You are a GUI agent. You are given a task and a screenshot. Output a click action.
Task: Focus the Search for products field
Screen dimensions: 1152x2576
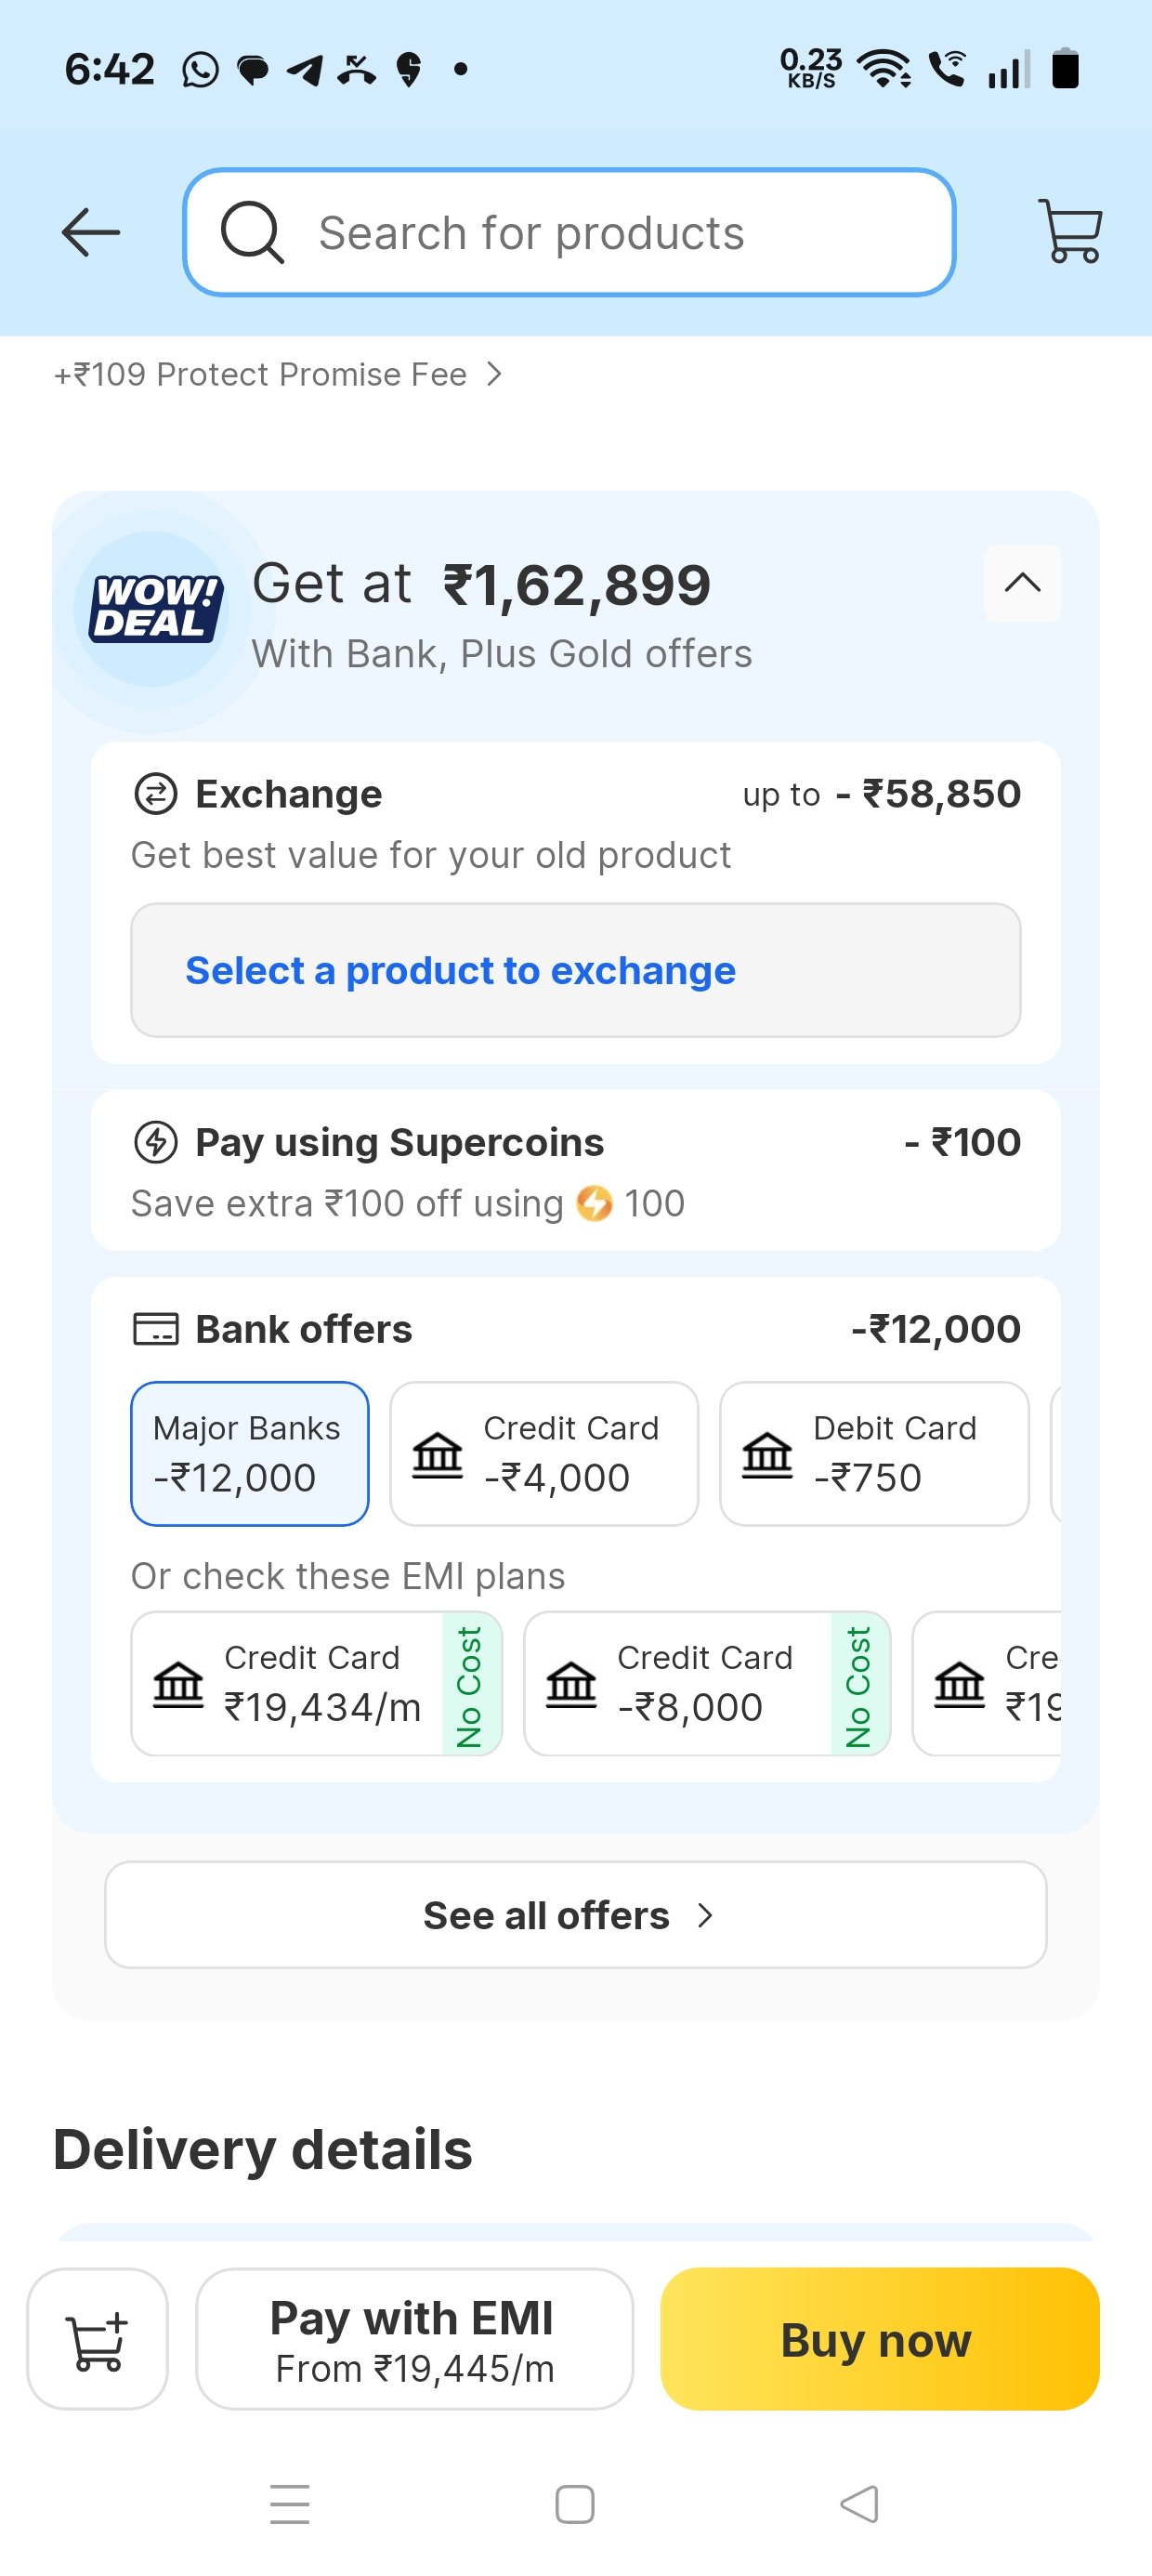click(x=569, y=232)
